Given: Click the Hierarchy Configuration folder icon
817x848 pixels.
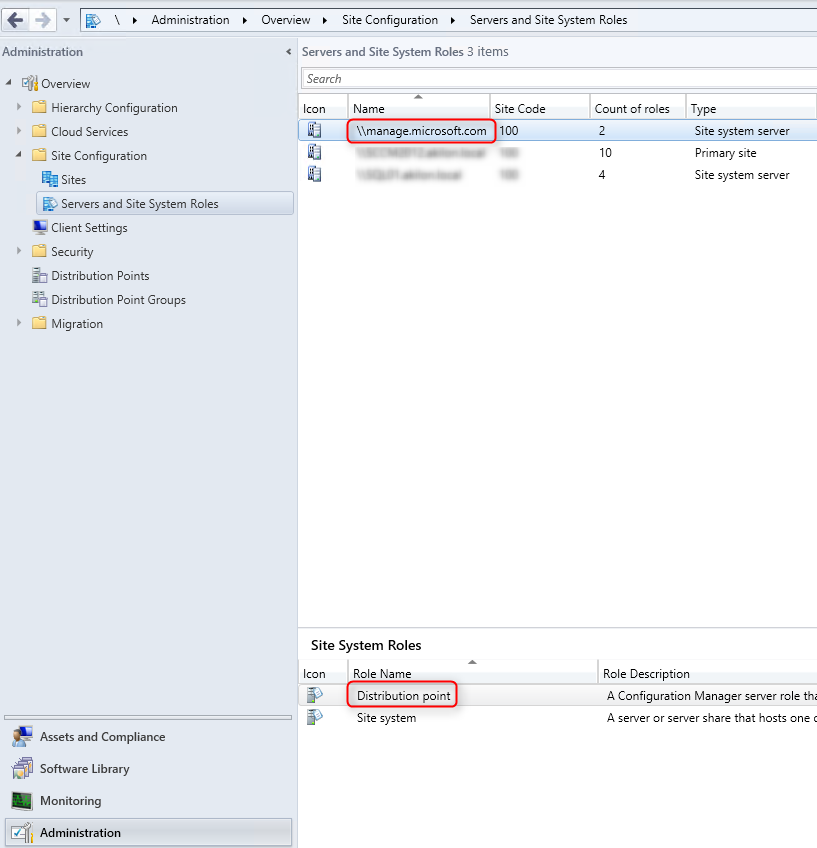Looking at the screenshot, I should point(39,107).
